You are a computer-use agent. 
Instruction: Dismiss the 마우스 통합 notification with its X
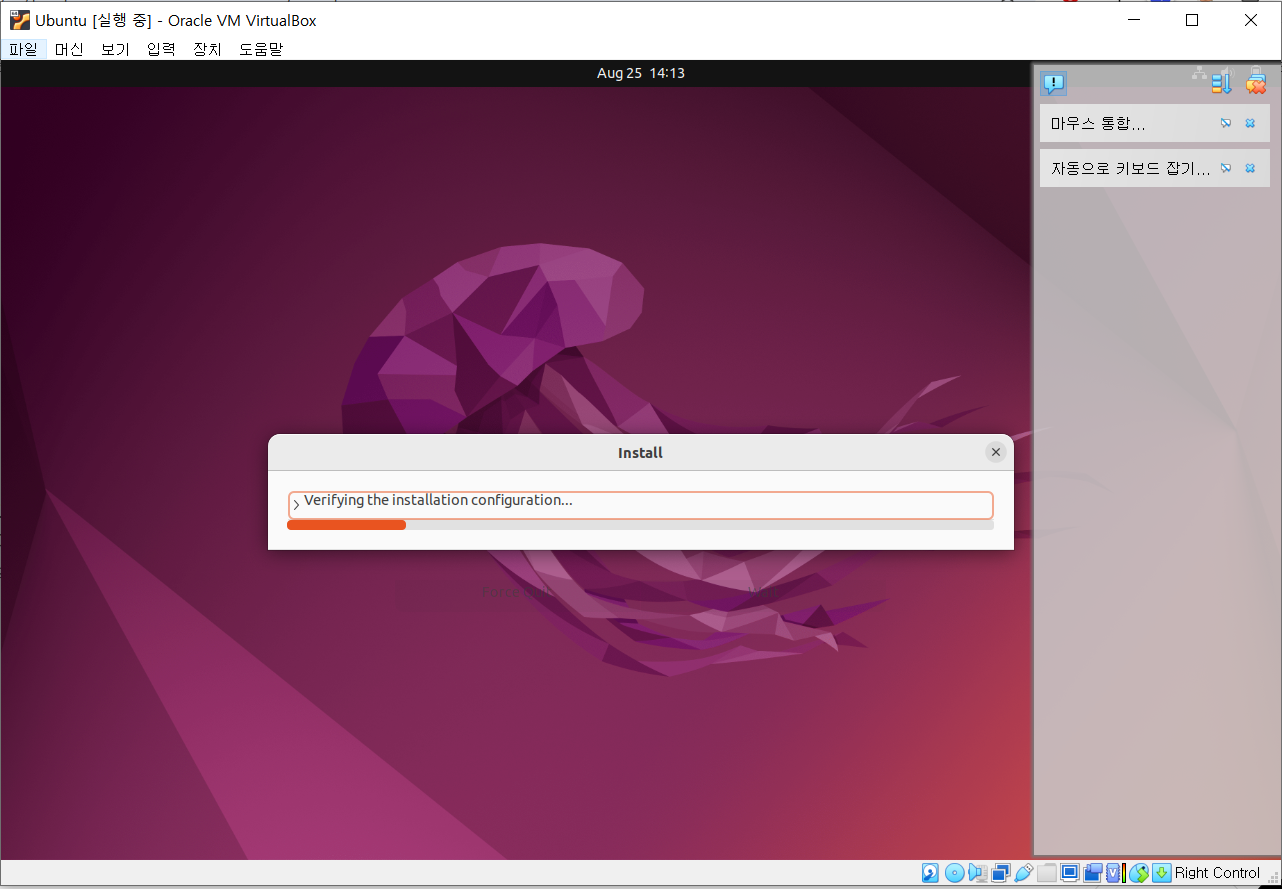(1250, 123)
